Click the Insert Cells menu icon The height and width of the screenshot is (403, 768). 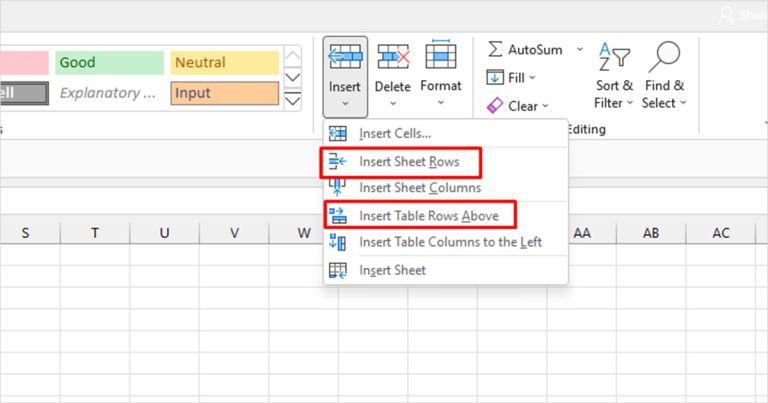coord(337,133)
